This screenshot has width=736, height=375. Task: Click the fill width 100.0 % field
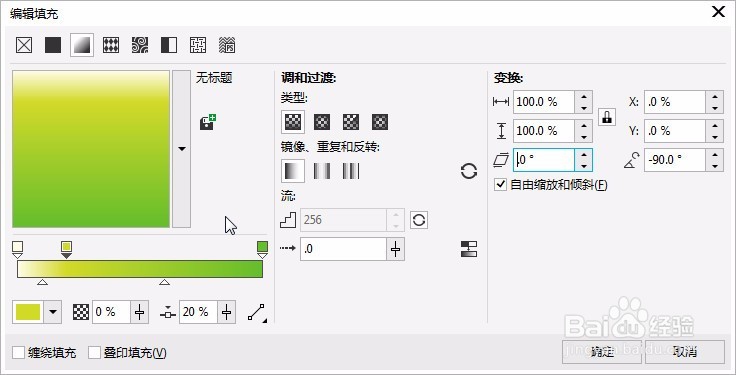(544, 102)
